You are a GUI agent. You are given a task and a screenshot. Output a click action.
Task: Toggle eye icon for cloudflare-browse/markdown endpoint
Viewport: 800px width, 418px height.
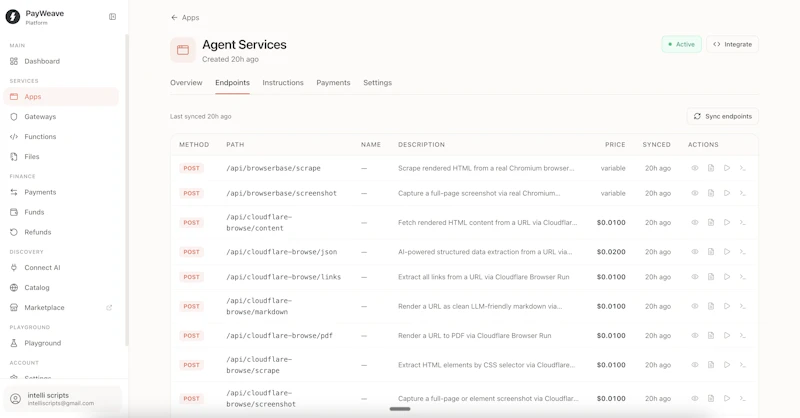(695, 306)
